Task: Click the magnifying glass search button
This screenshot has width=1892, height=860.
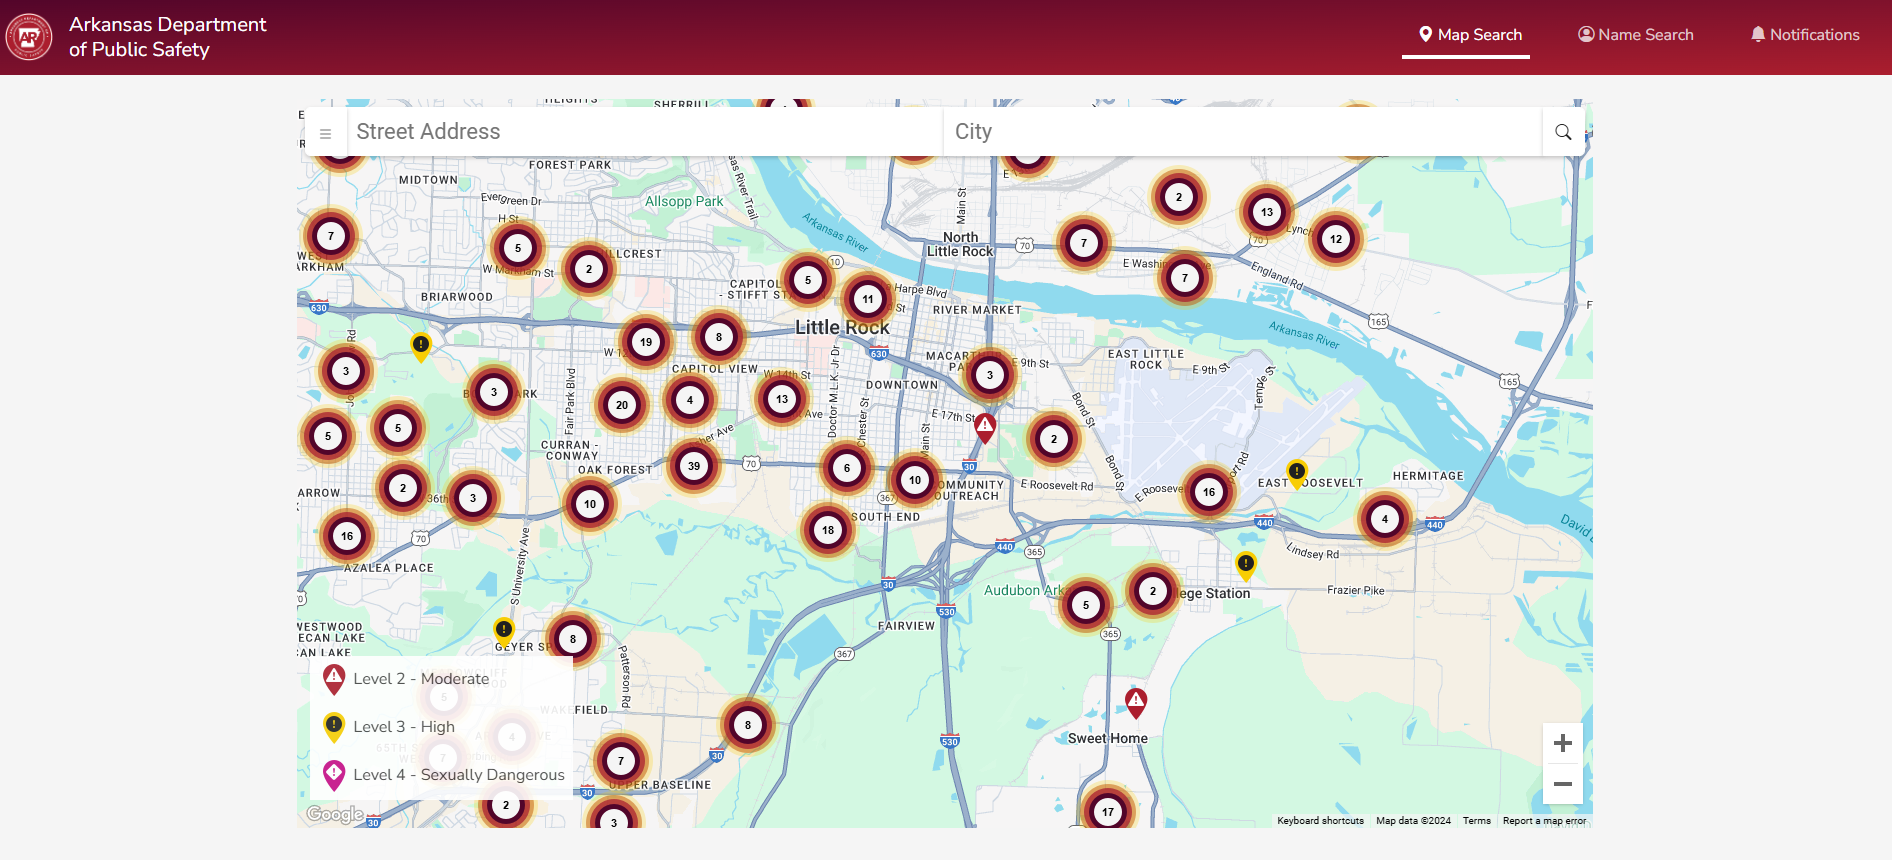Action: click(x=1563, y=132)
